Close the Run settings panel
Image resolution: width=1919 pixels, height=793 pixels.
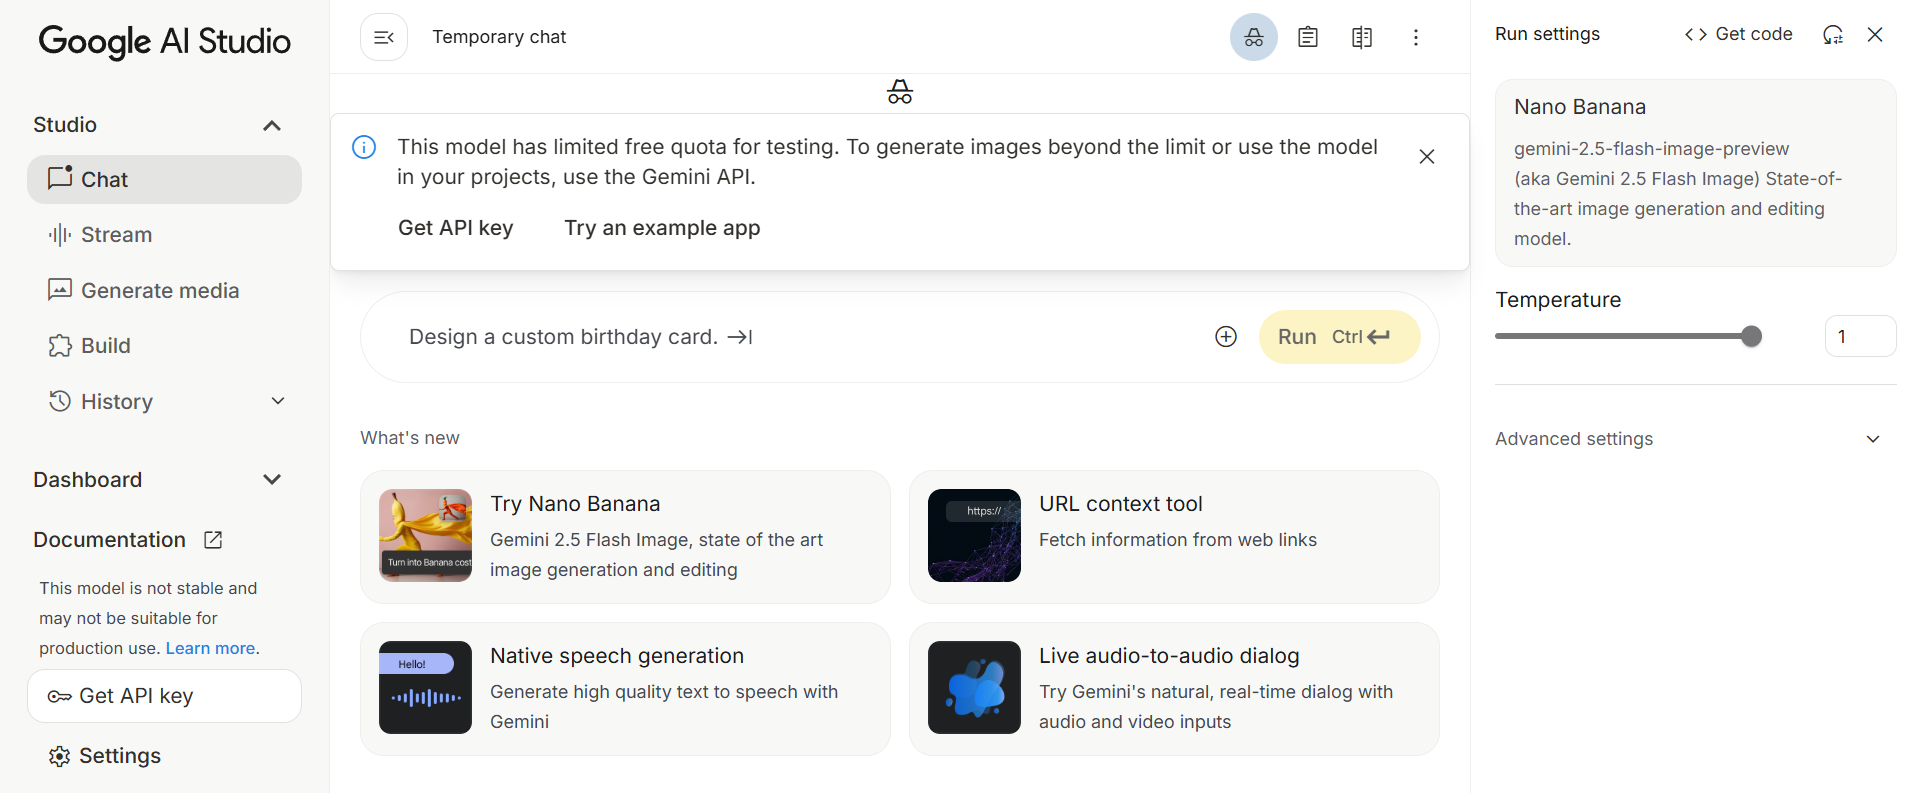click(x=1875, y=34)
